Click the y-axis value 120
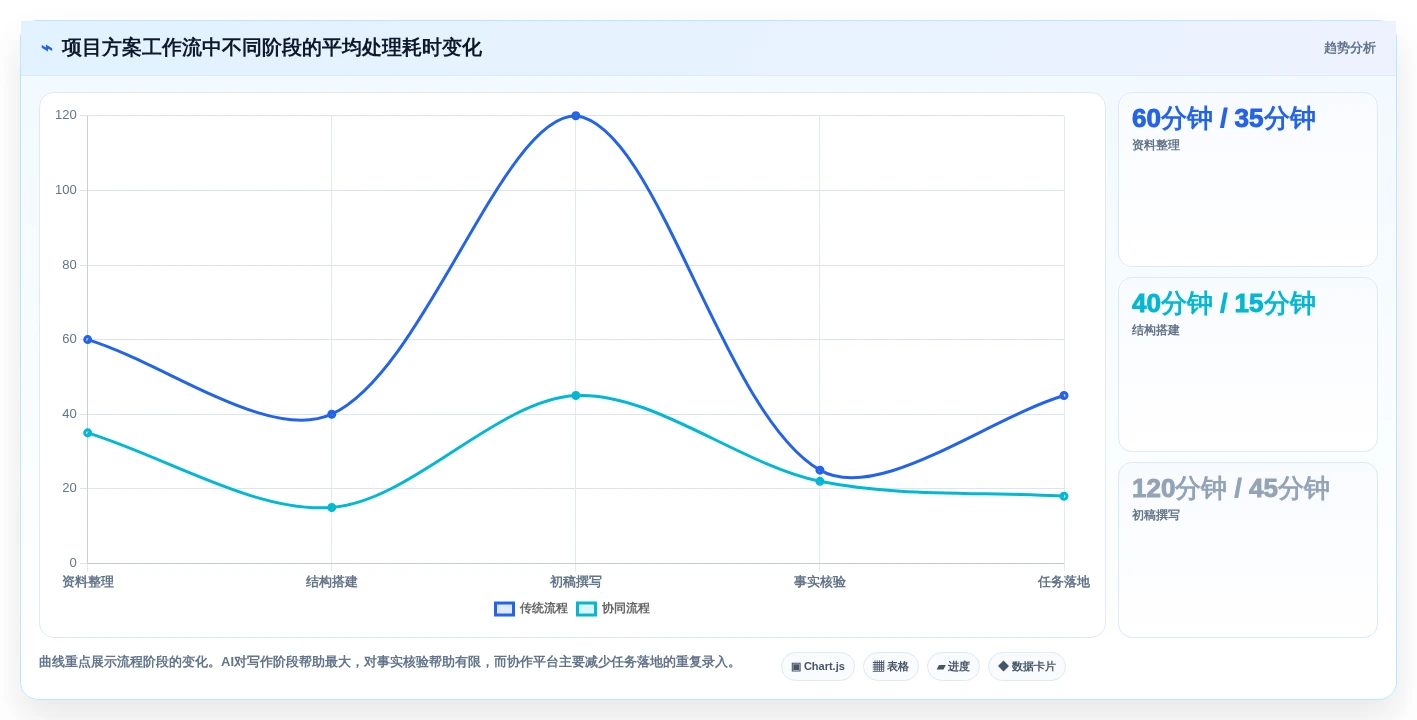 [66, 115]
